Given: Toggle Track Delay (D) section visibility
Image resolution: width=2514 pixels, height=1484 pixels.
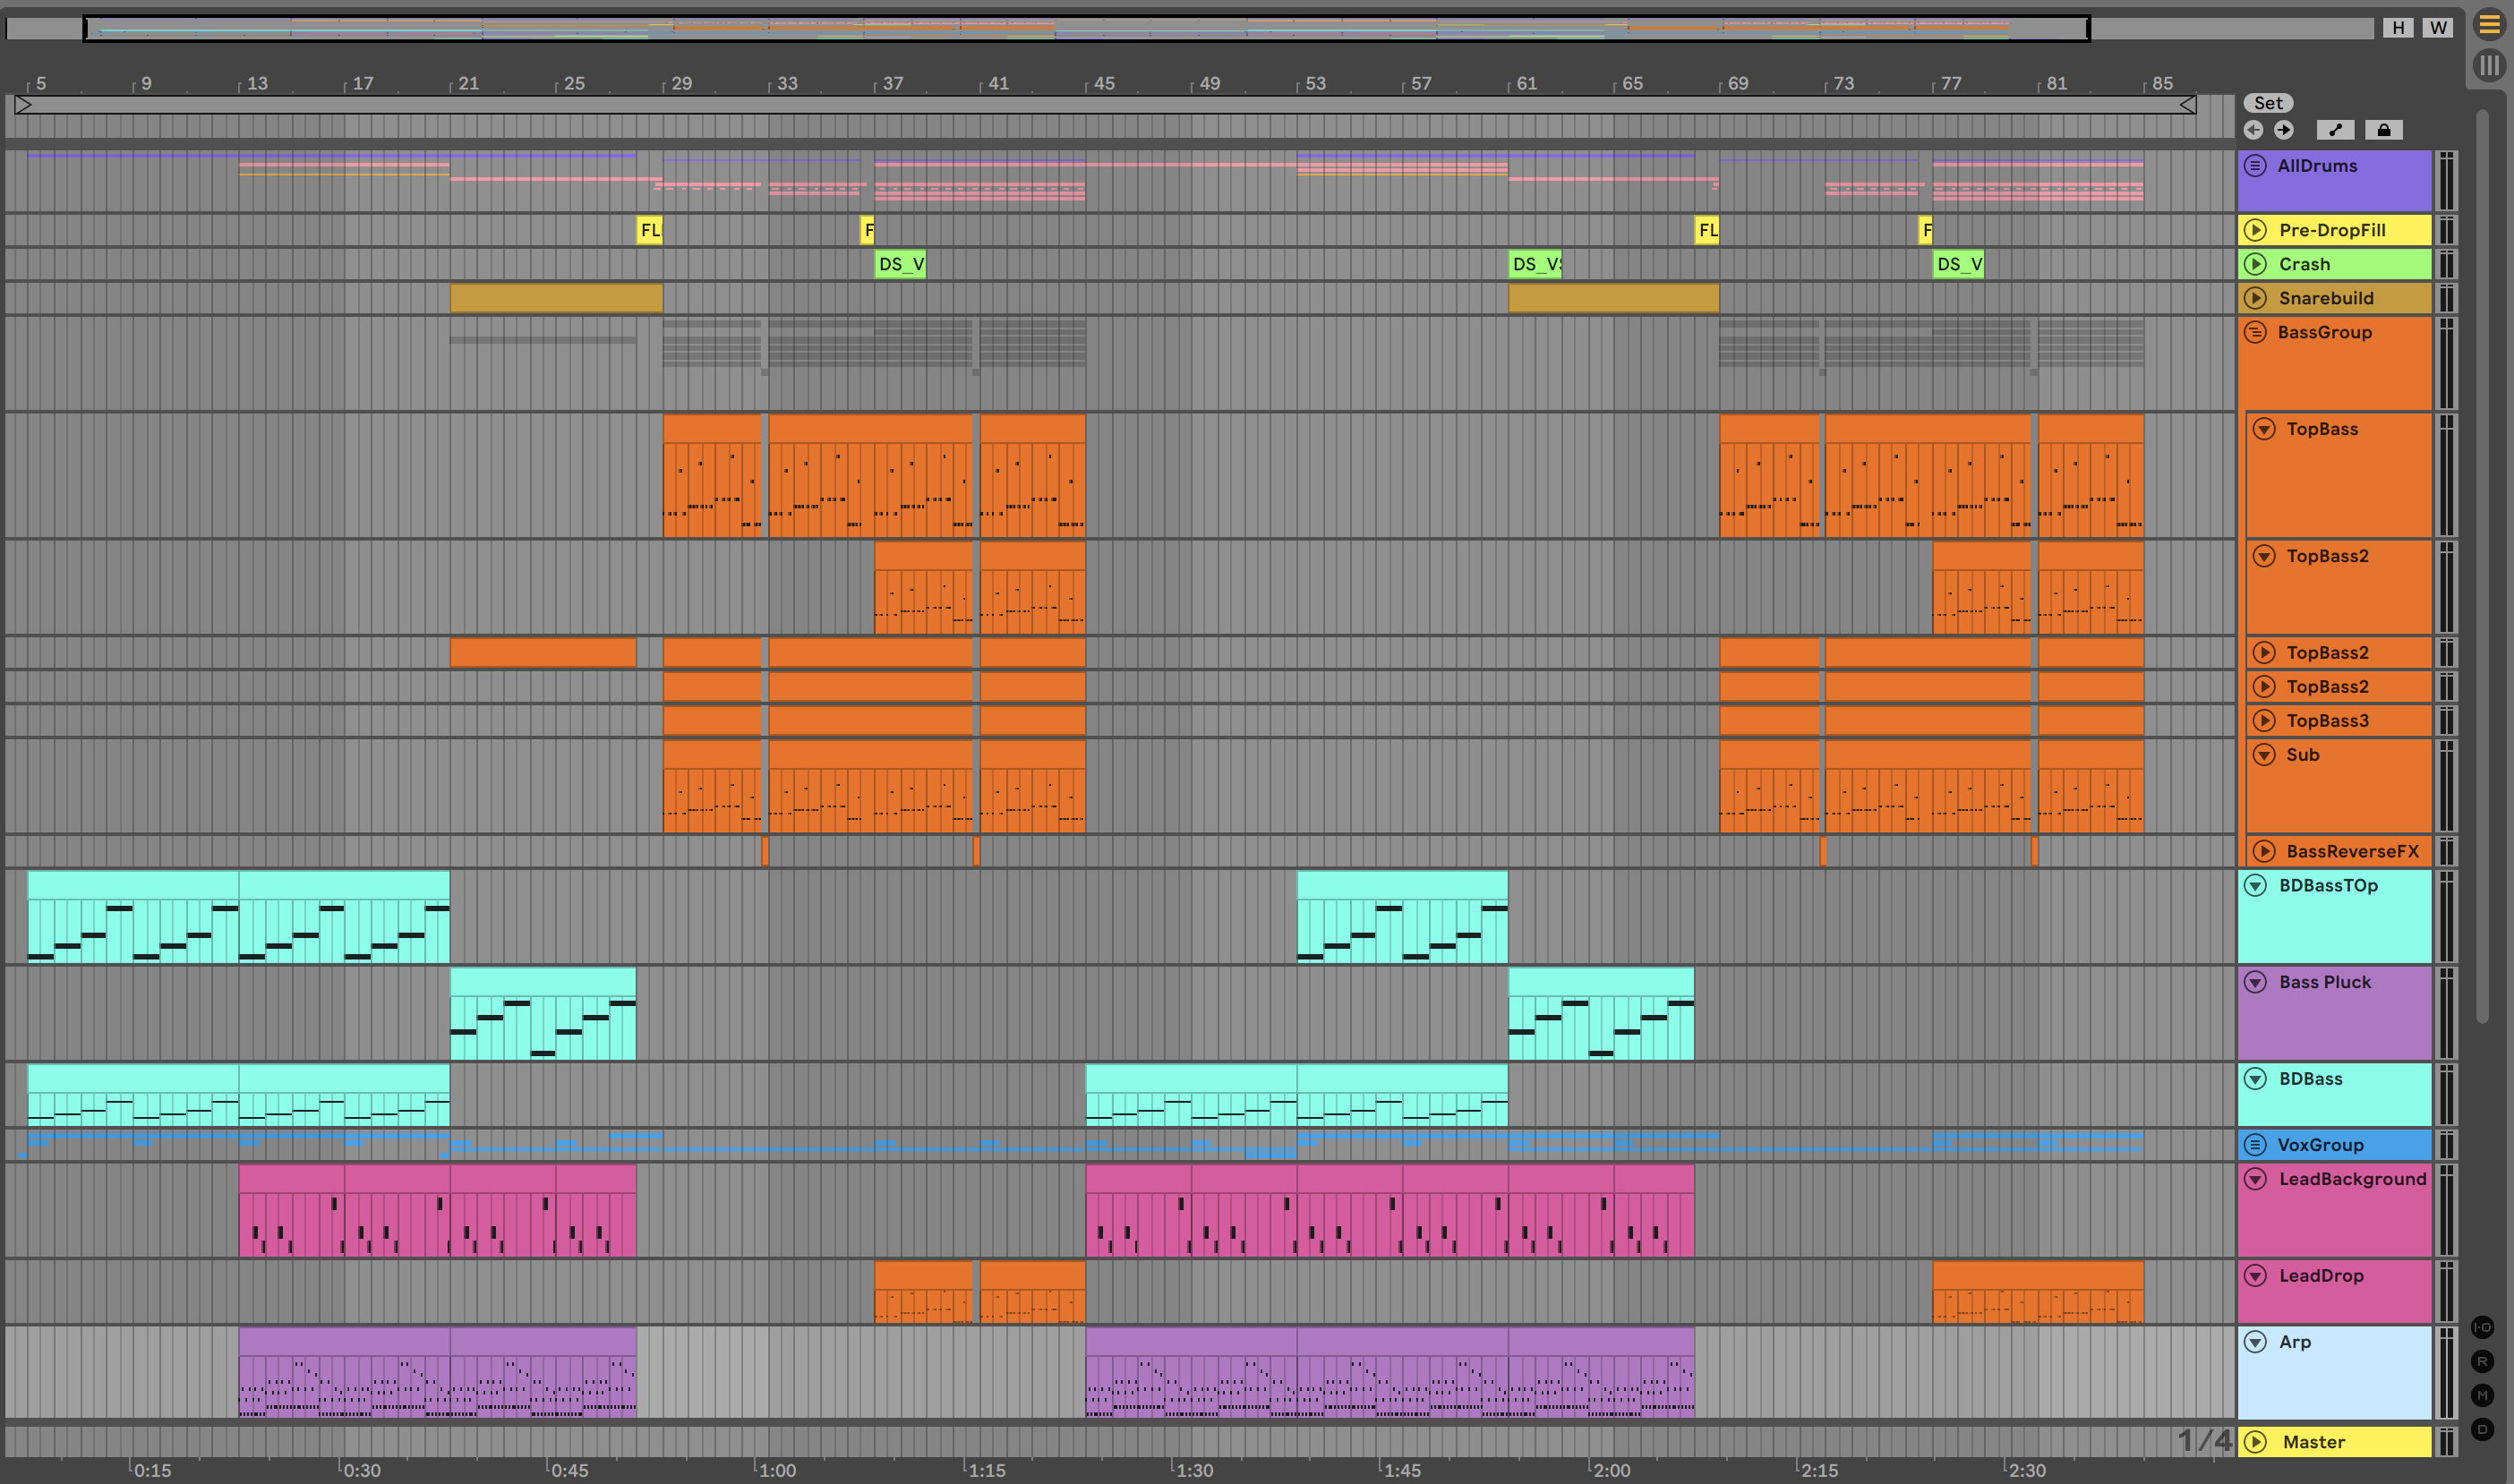Looking at the screenshot, I should [x=2482, y=1429].
